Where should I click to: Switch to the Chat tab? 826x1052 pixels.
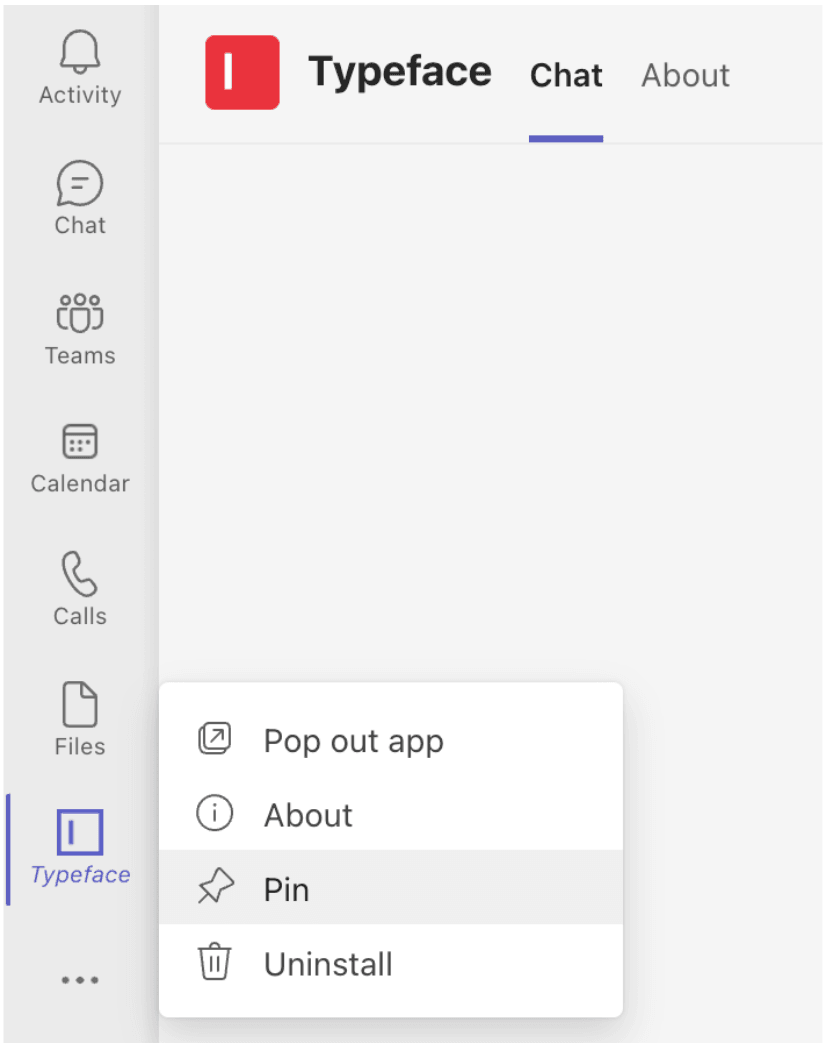[565, 75]
